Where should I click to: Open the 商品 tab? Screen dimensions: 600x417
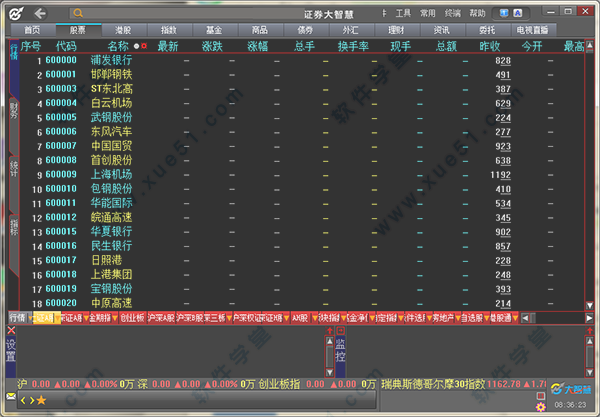(x=260, y=30)
